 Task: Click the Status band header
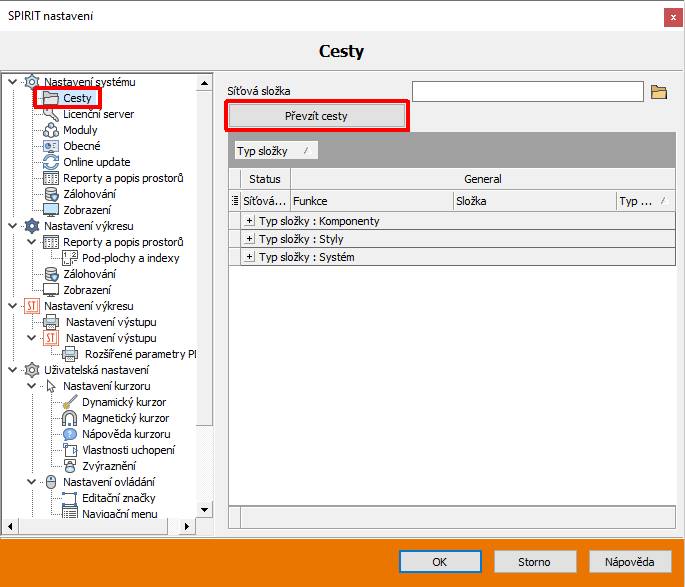coord(265,179)
